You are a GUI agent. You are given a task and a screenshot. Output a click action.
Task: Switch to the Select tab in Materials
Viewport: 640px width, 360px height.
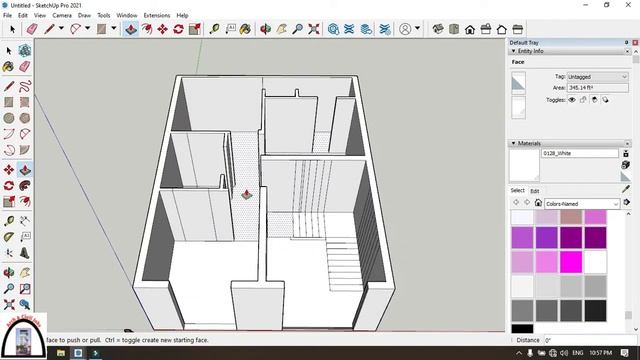[518, 191]
